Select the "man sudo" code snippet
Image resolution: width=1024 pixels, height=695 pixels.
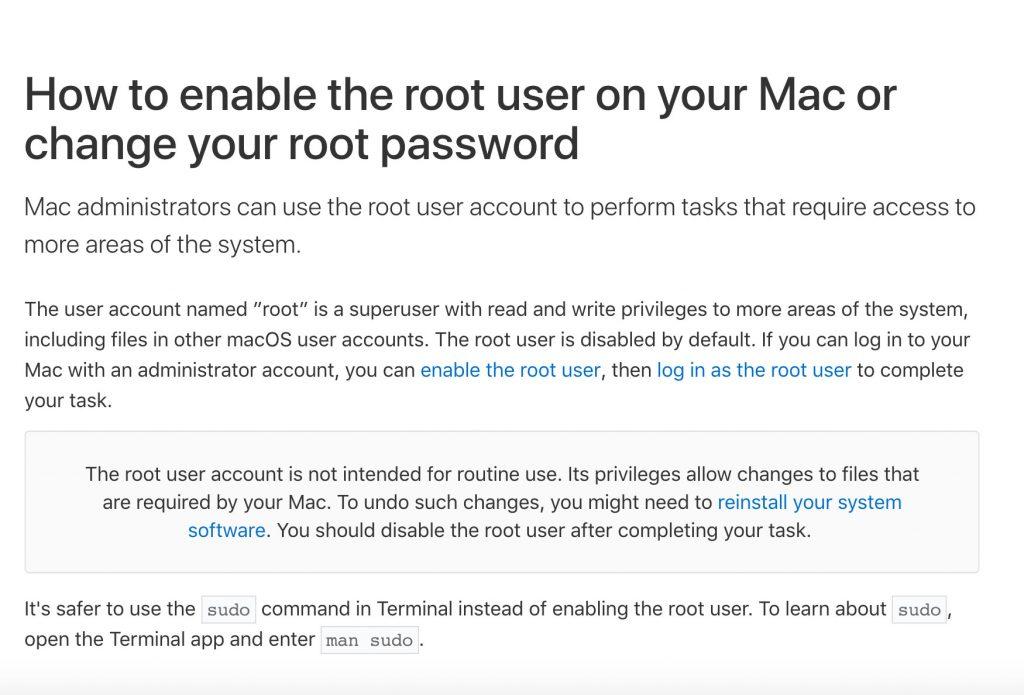(369, 640)
